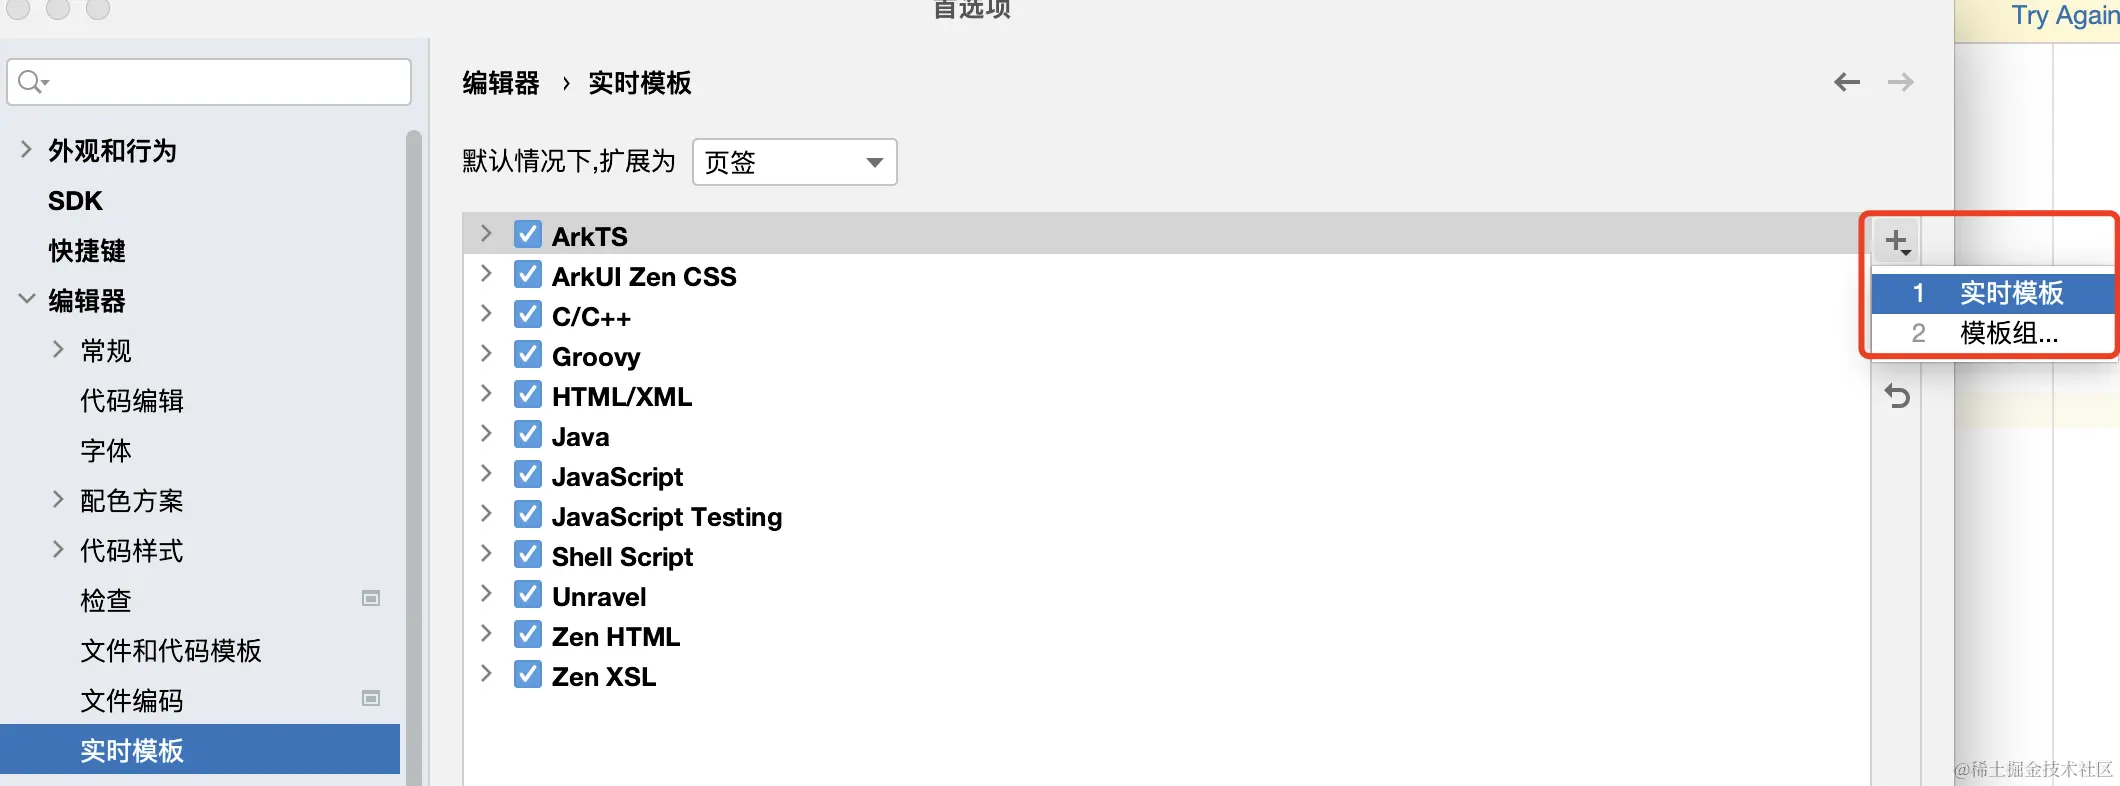Uncheck the Groovy template group
Image resolution: width=2120 pixels, height=786 pixels.
point(528,355)
